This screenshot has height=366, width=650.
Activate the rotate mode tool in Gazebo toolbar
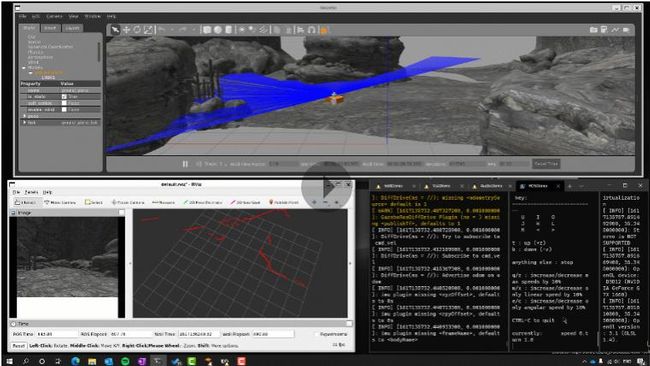pyautogui.click(x=137, y=29)
